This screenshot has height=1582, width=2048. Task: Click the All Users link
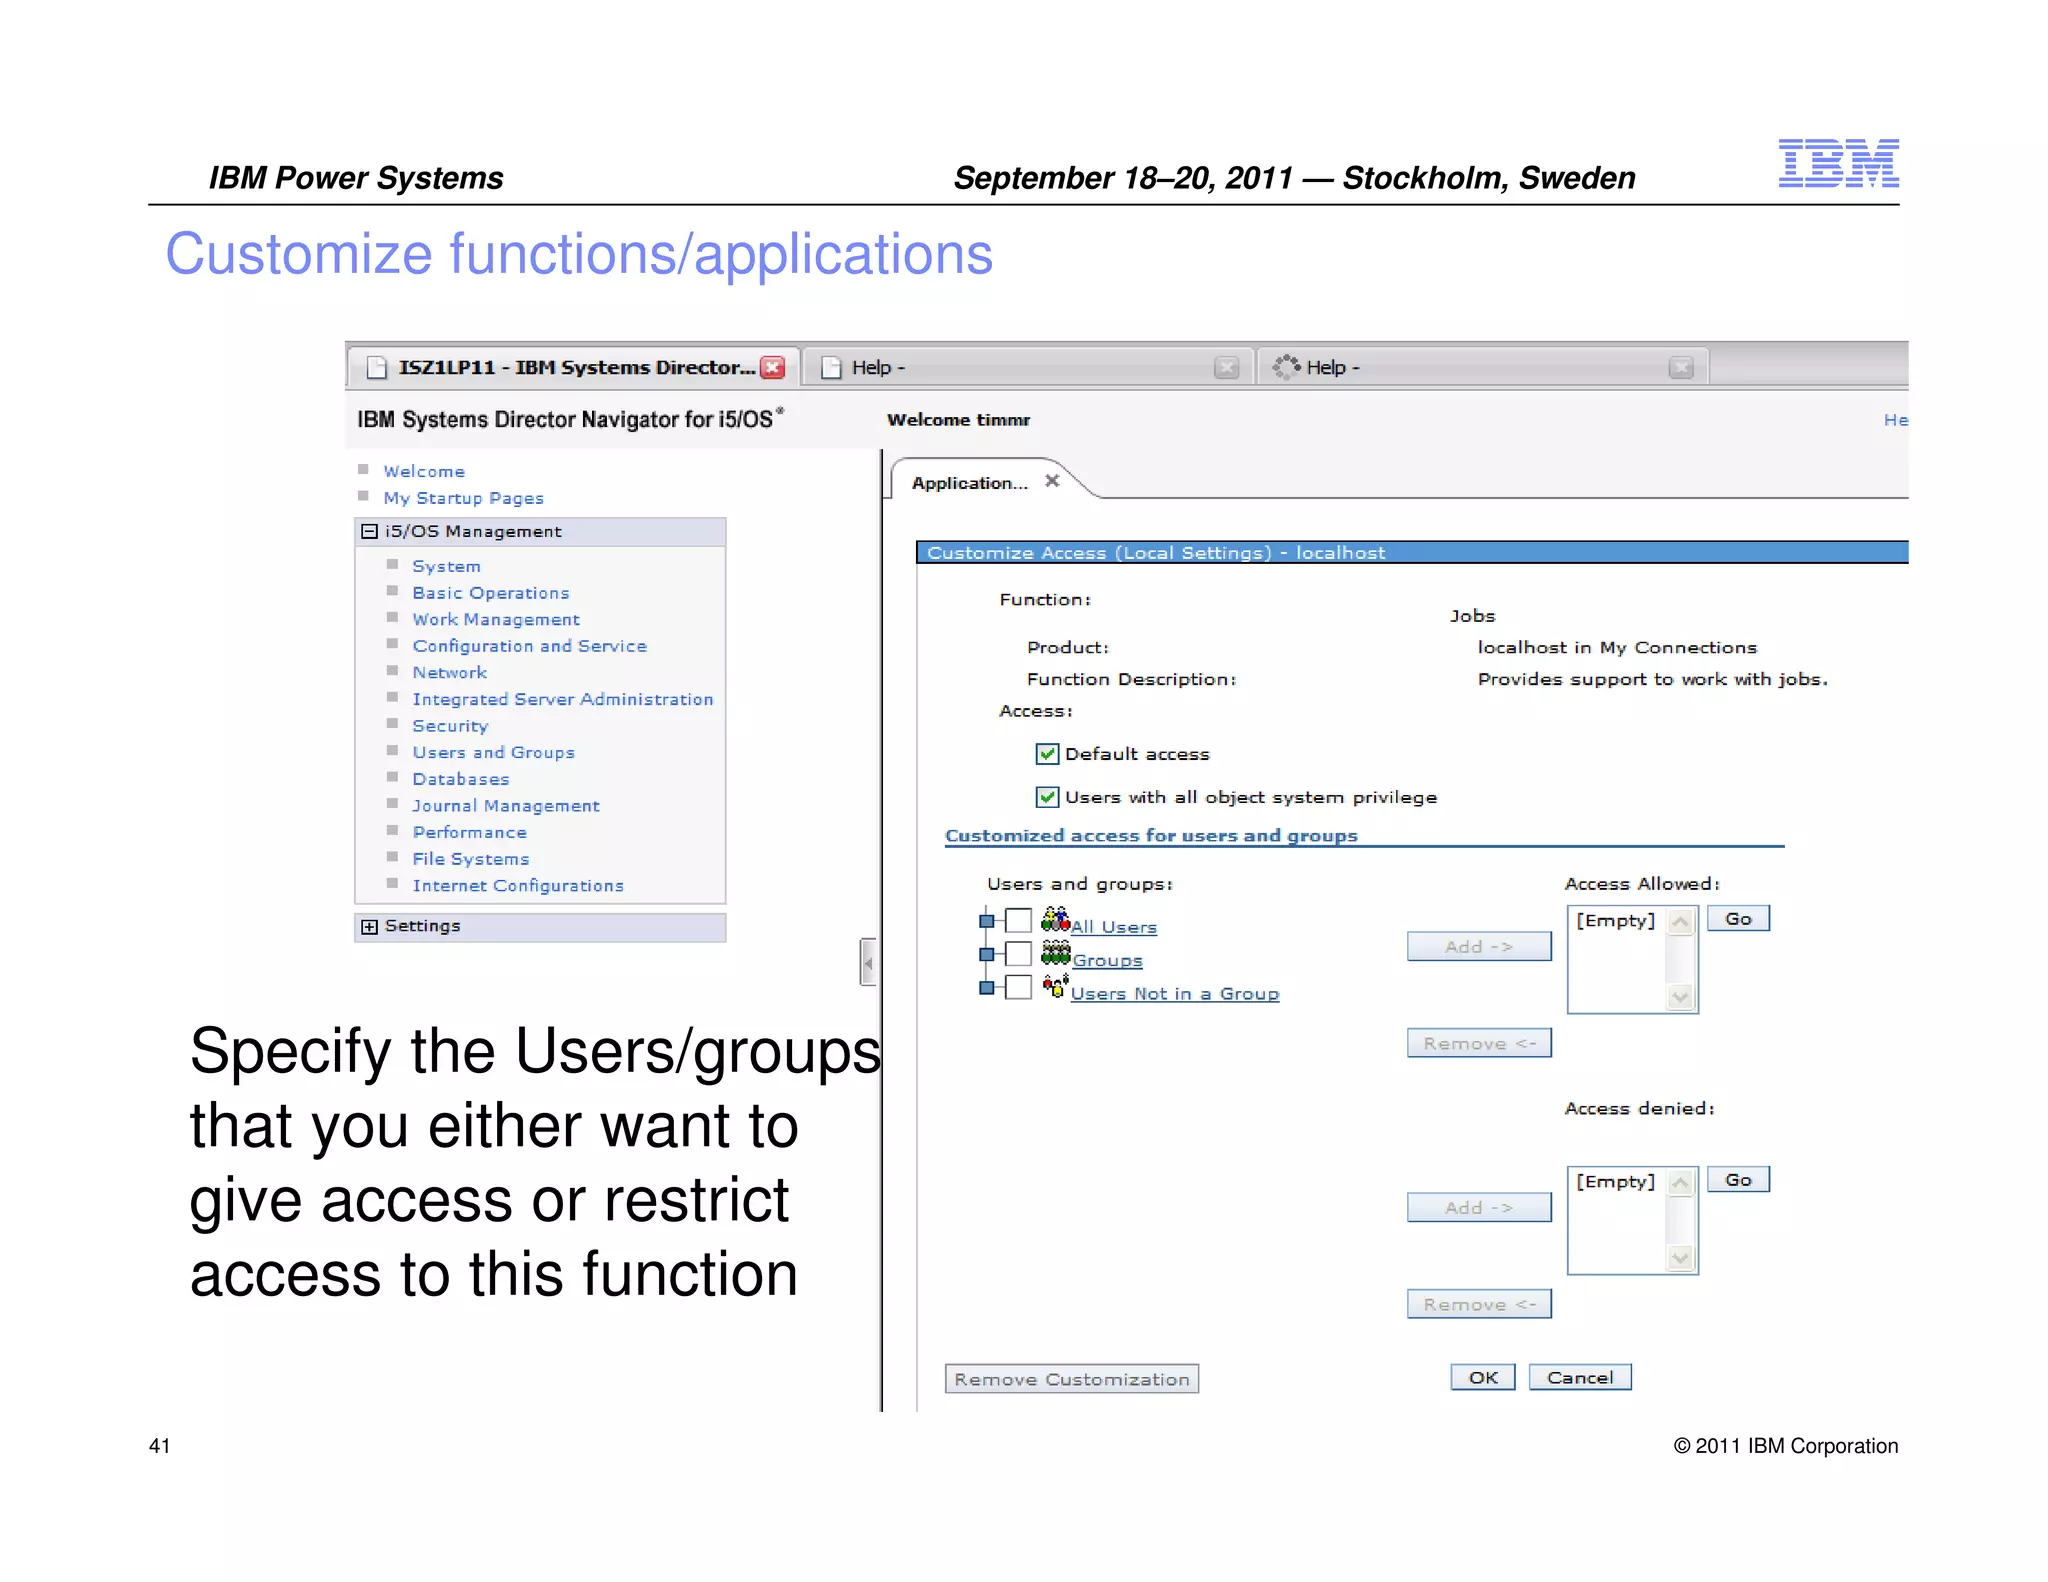(x=1114, y=927)
